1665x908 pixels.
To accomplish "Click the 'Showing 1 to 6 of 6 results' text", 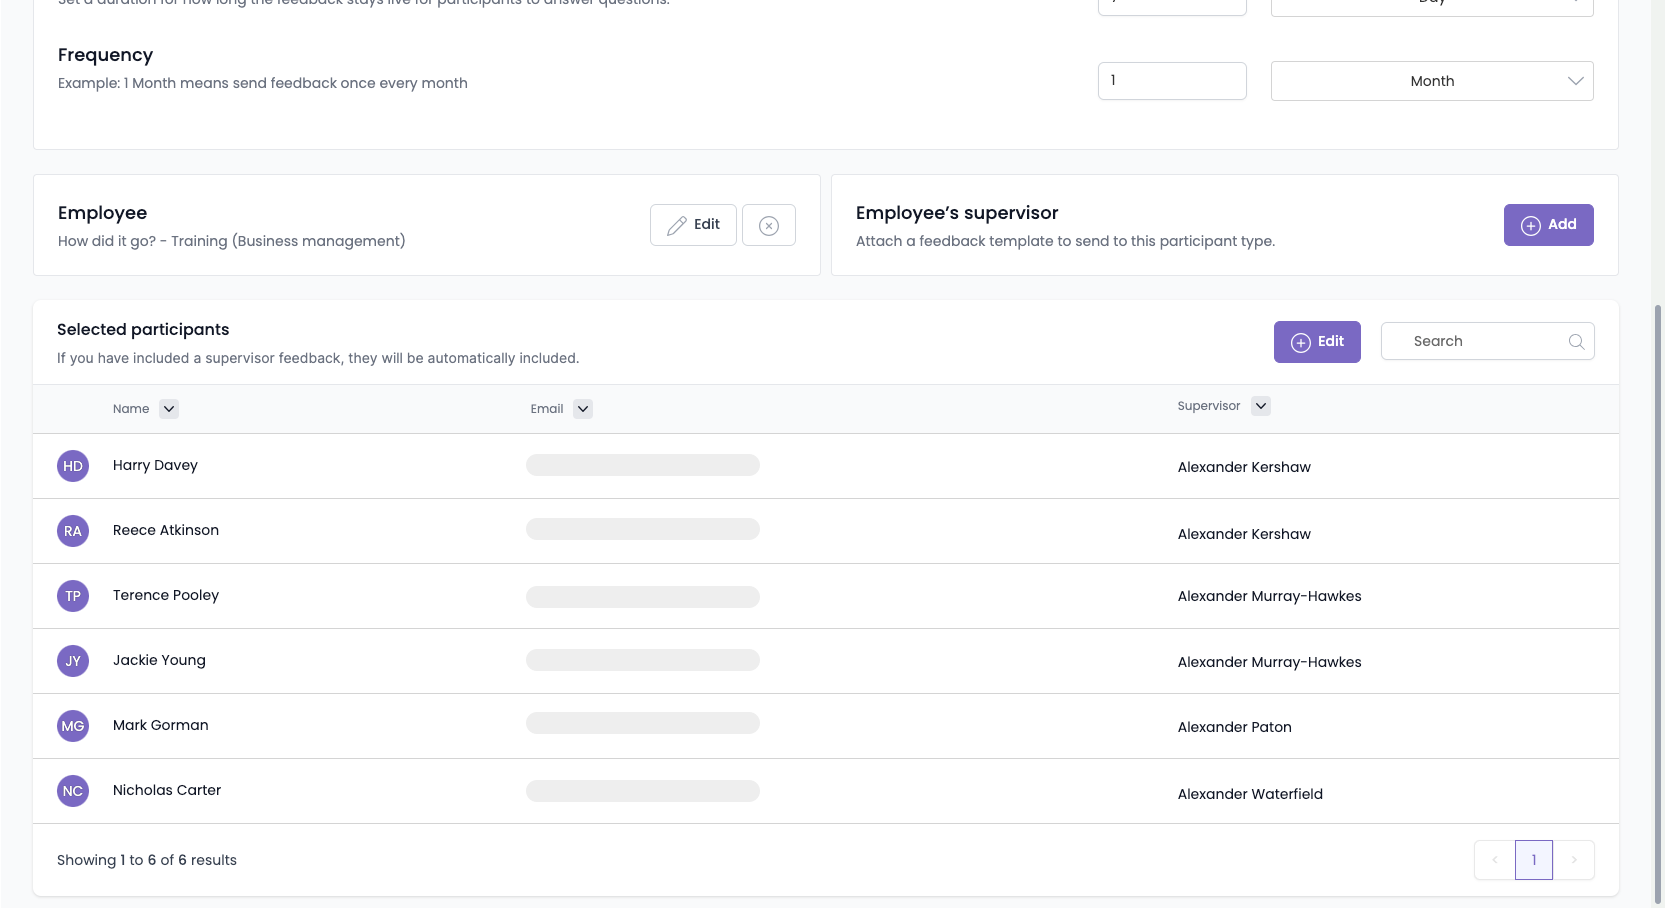I will [x=147, y=860].
